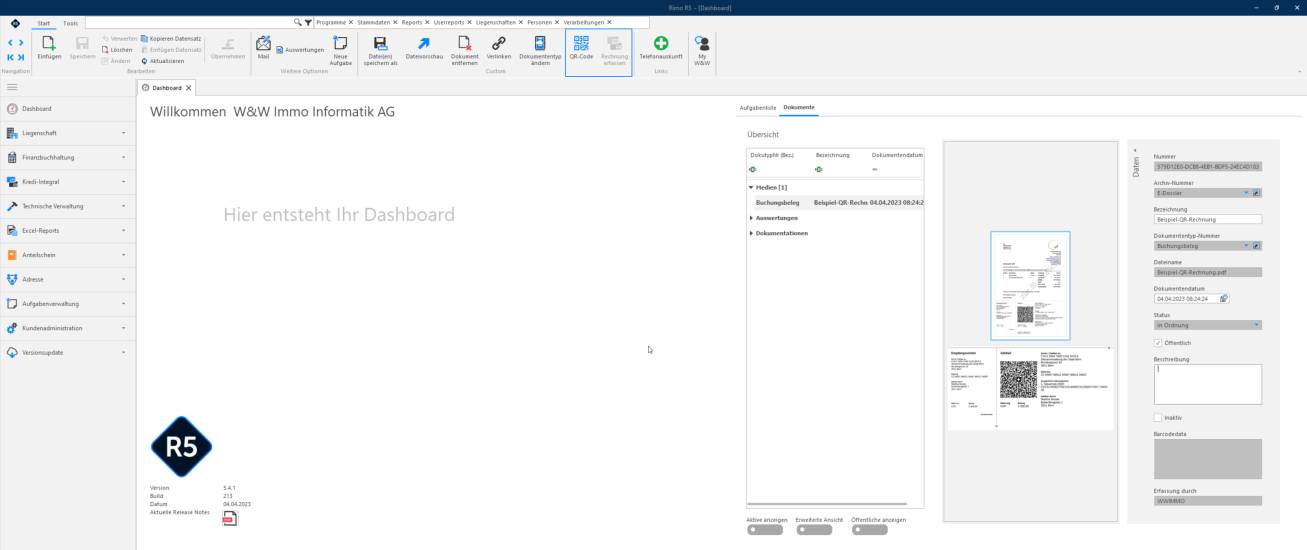Jump to the last record arrow

[x=21, y=58]
